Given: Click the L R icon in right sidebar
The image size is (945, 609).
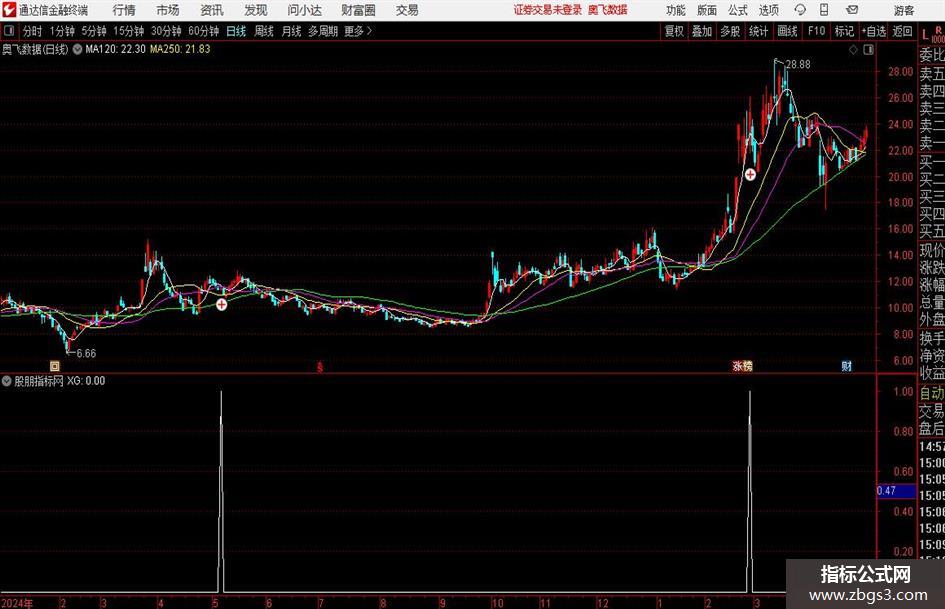Looking at the screenshot, I should point(932,34).
